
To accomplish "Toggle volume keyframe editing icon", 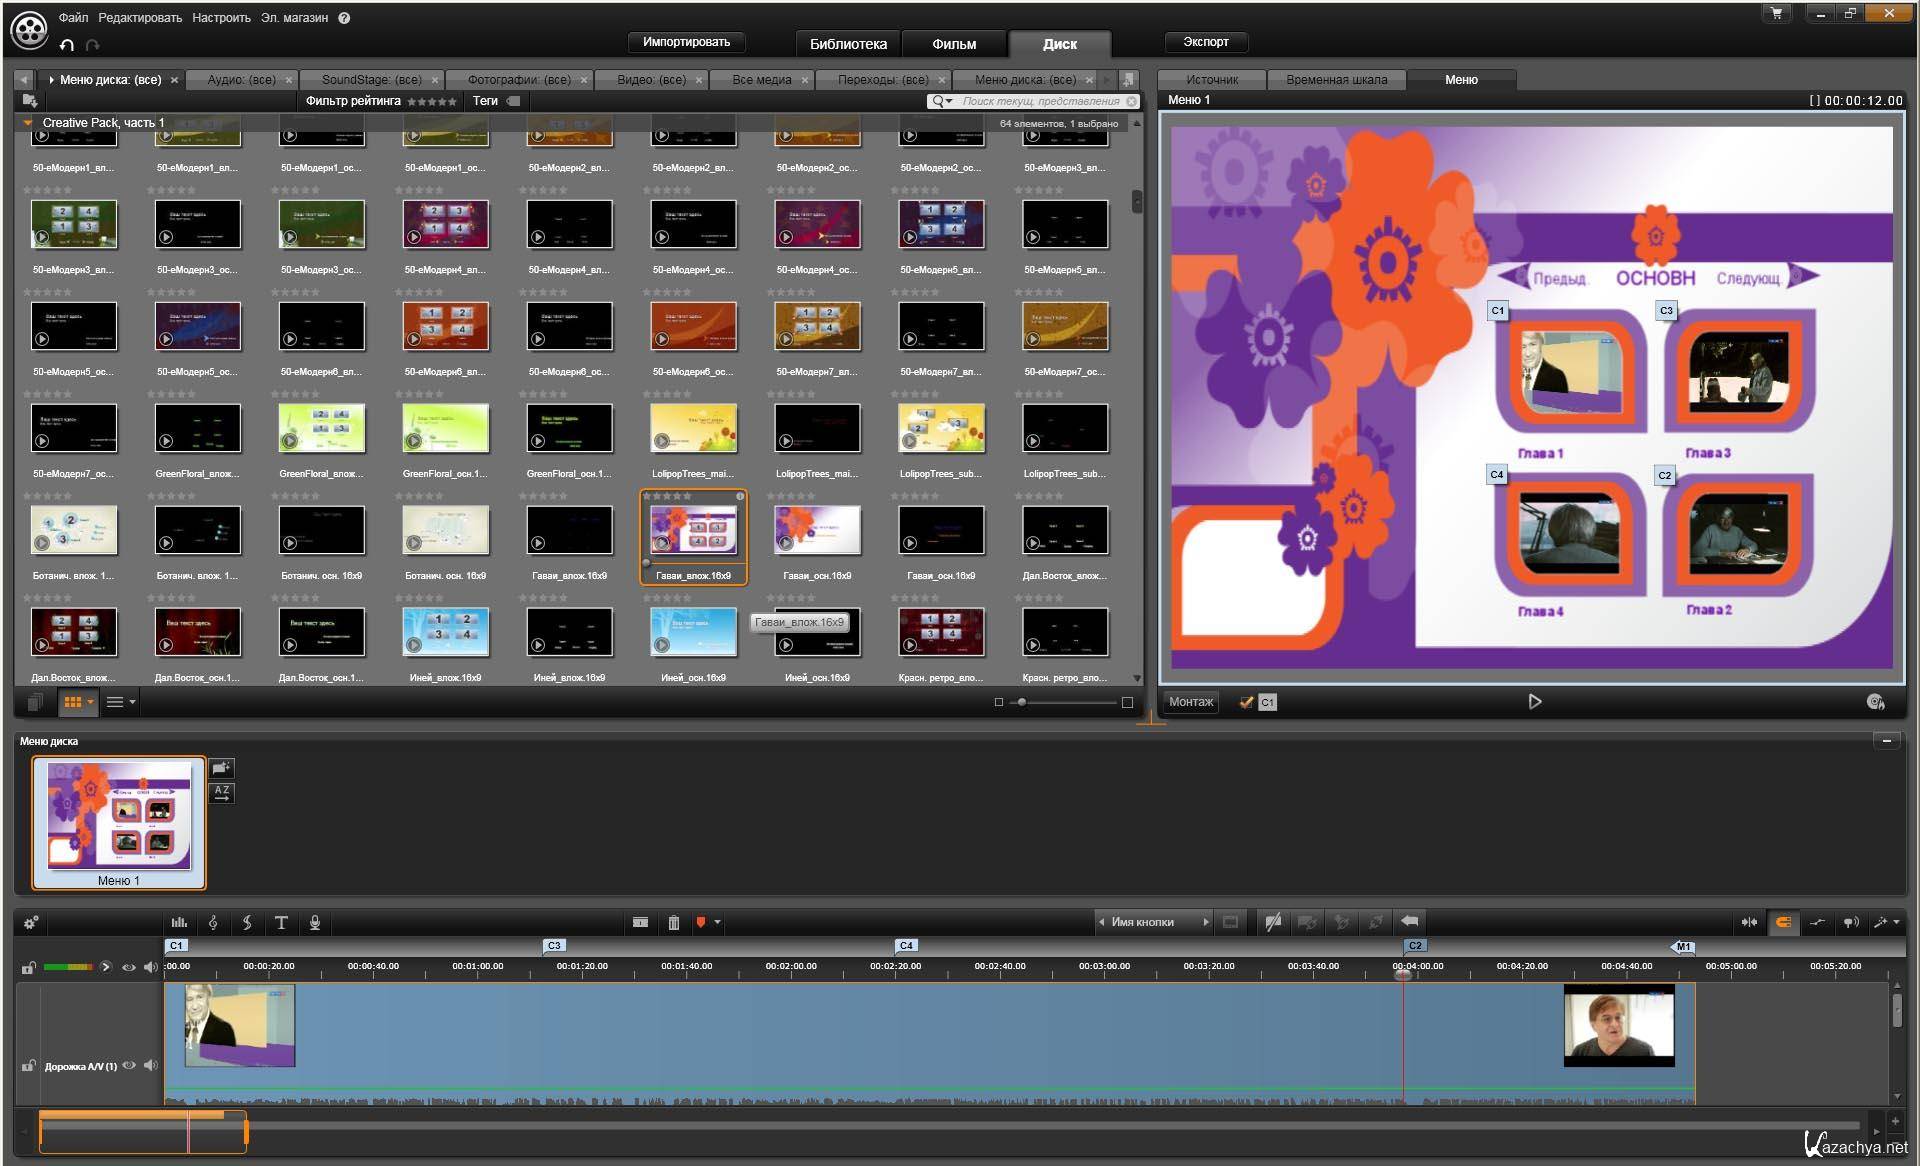I will (1817, 923).
